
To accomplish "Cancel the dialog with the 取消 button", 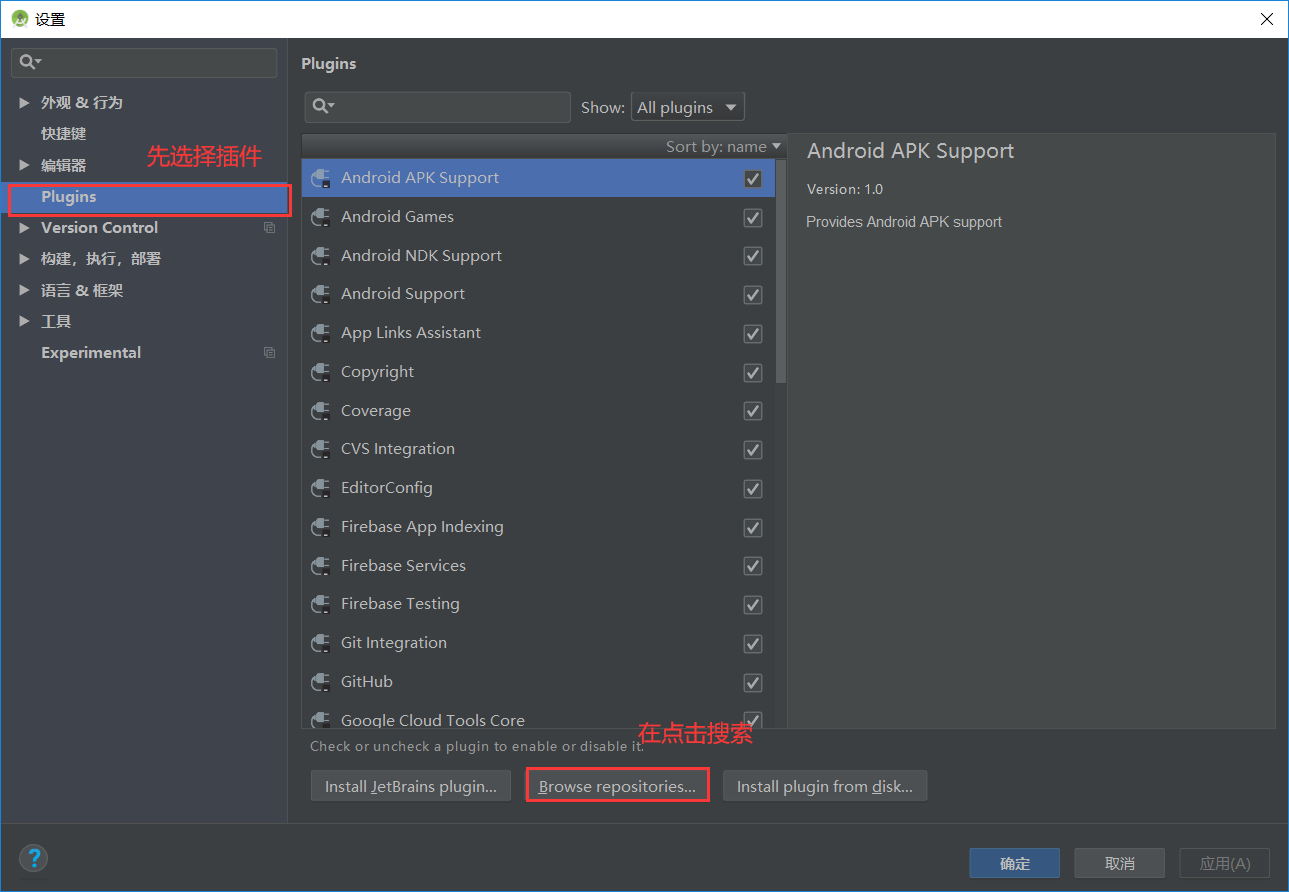I will [x=1120, y=863].
